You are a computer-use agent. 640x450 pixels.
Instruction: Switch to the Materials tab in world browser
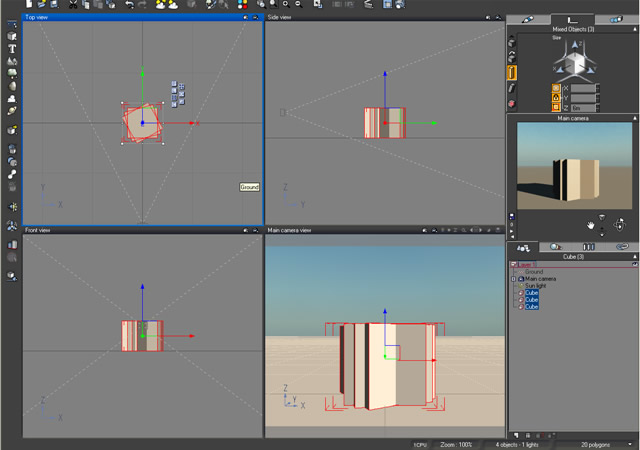[556, 246]
